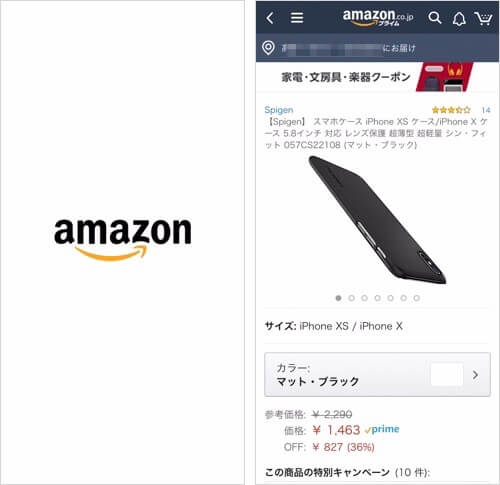Open the search magnifier icon
The width and height of the screenshot is (500, 485).
[434, 18]
